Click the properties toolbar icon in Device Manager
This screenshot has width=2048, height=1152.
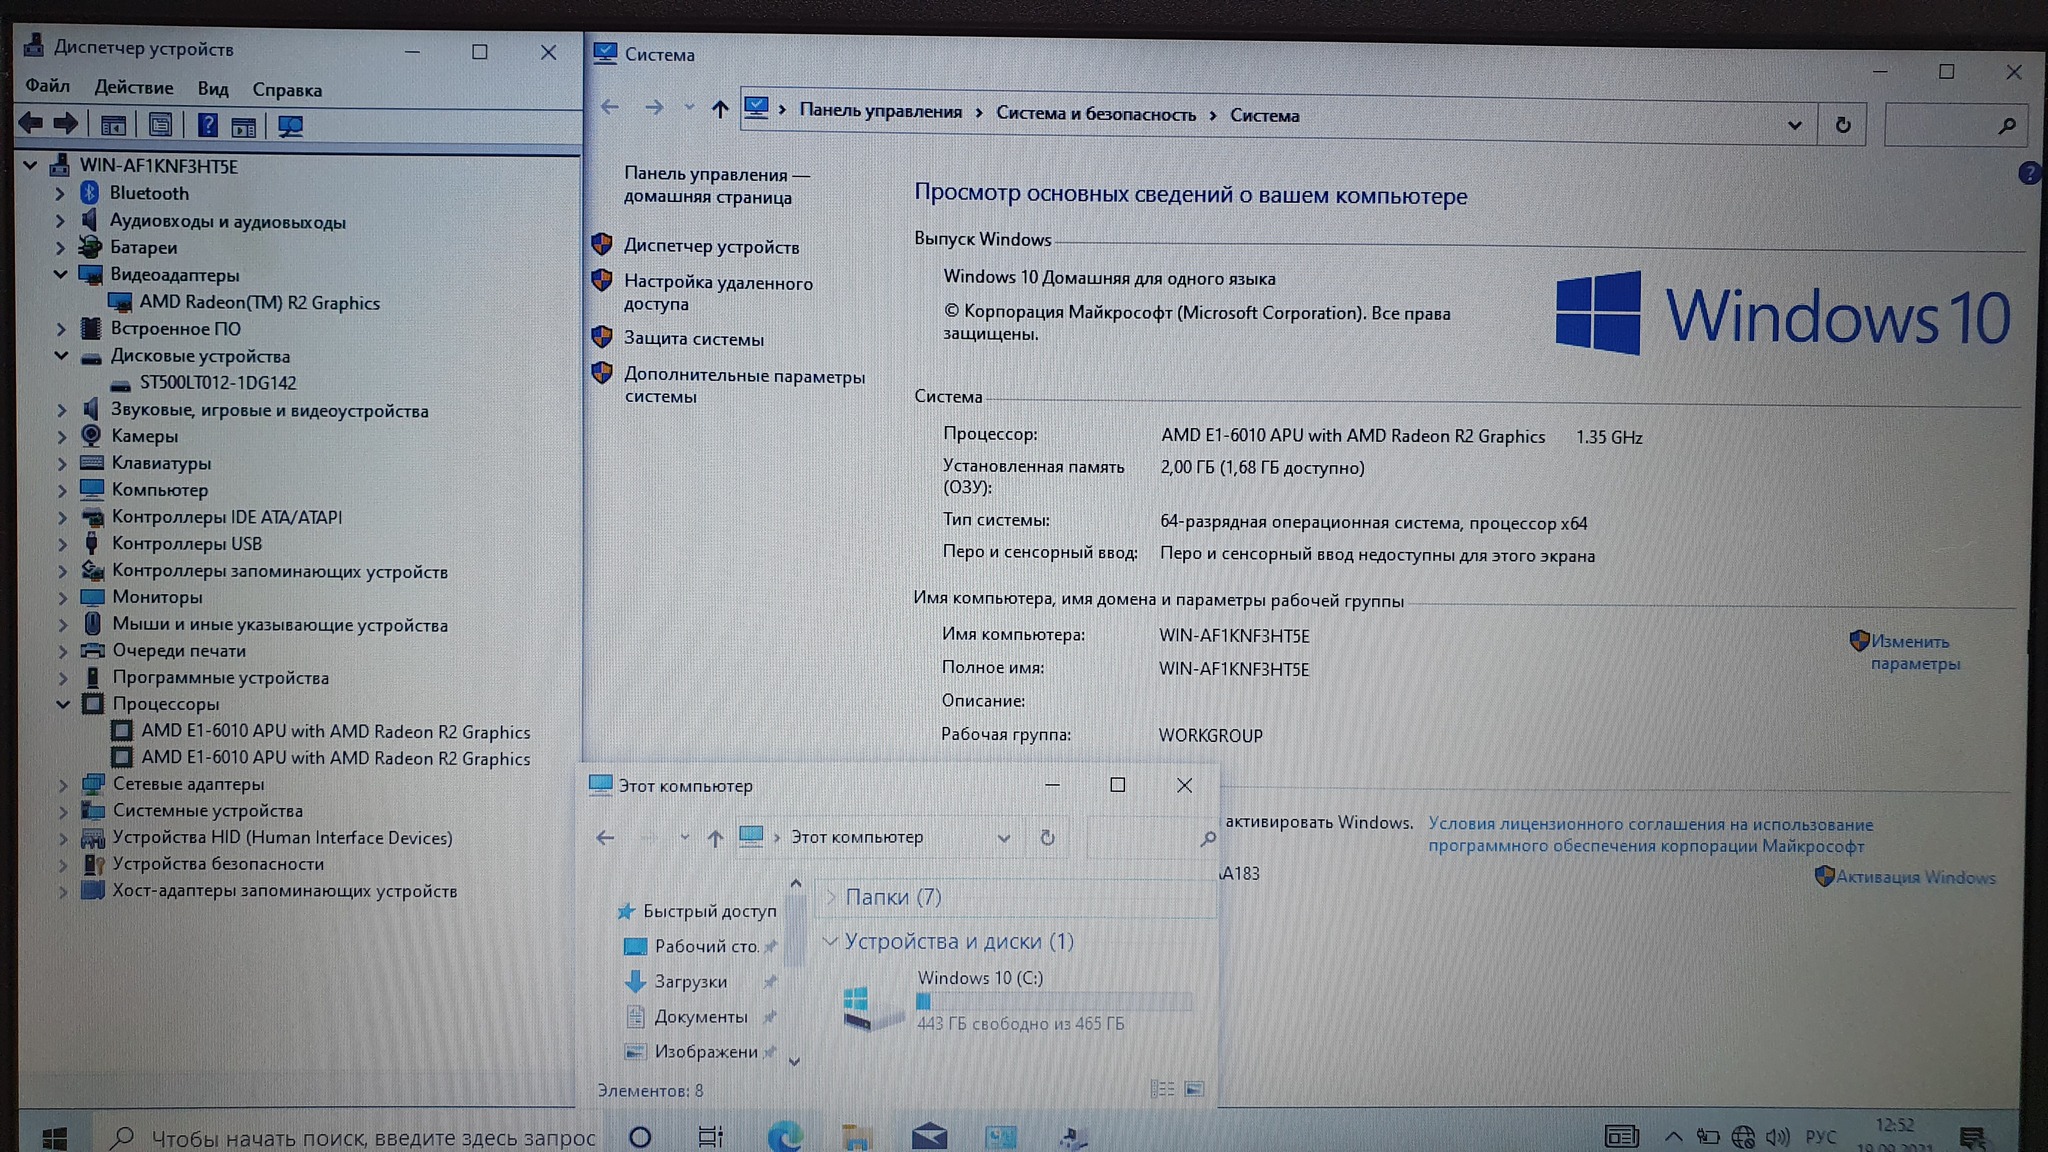(x=160, y=126)
